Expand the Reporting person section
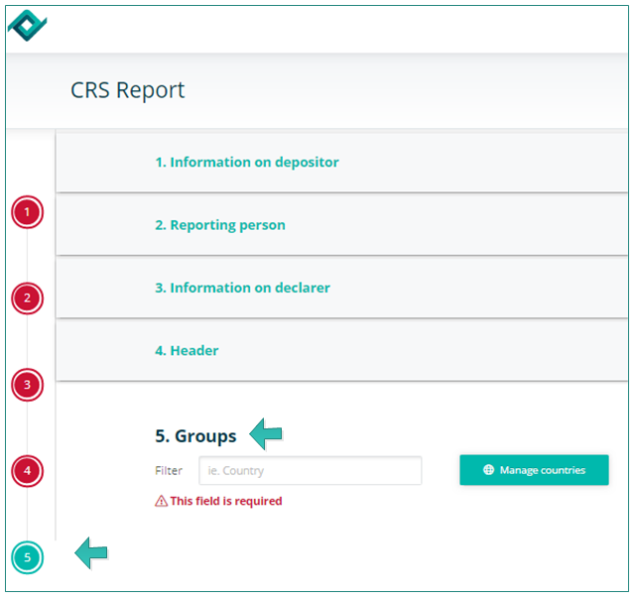 220,225
